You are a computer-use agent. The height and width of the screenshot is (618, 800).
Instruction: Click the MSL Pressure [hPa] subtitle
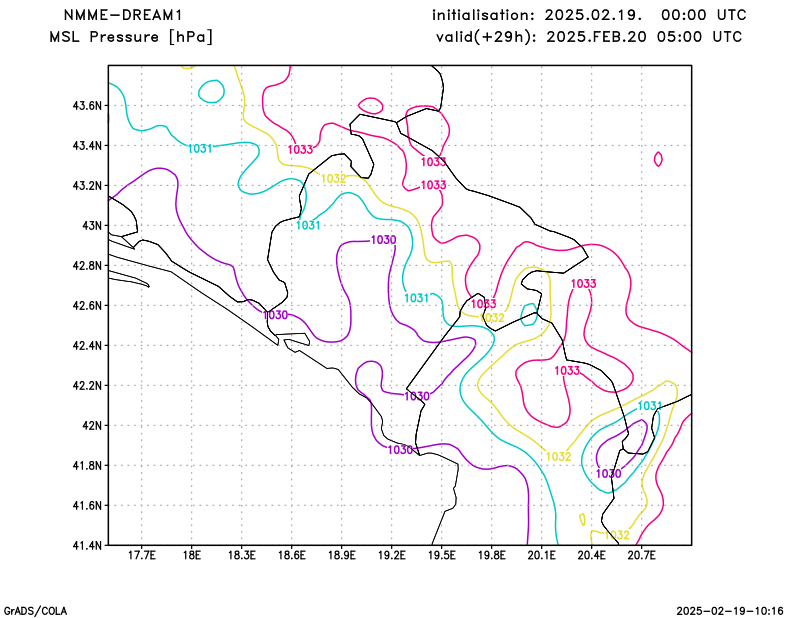click(131, 37)
